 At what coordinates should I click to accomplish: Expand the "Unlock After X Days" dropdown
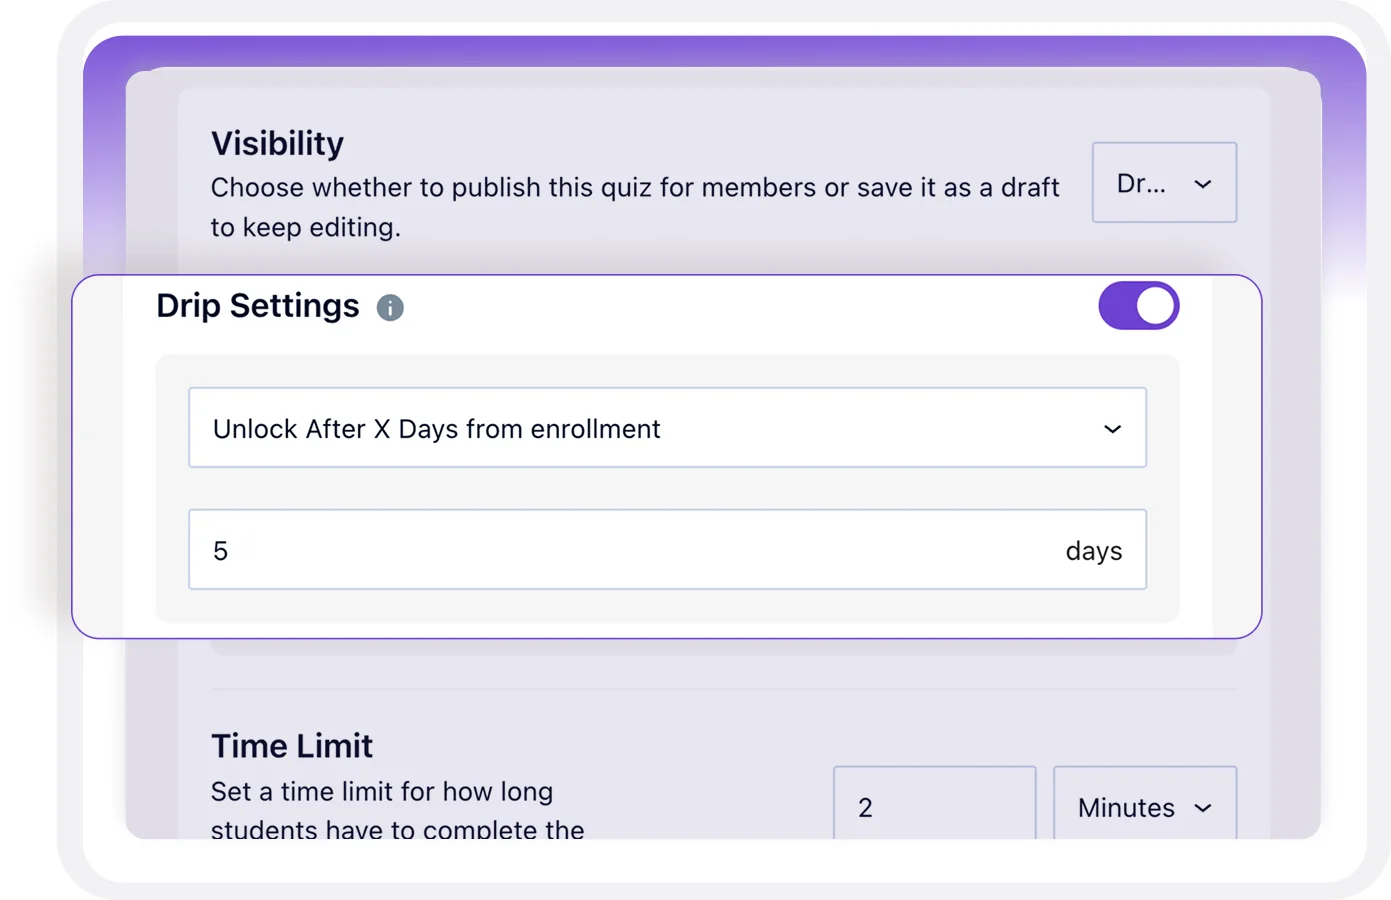tap(667, 428)
